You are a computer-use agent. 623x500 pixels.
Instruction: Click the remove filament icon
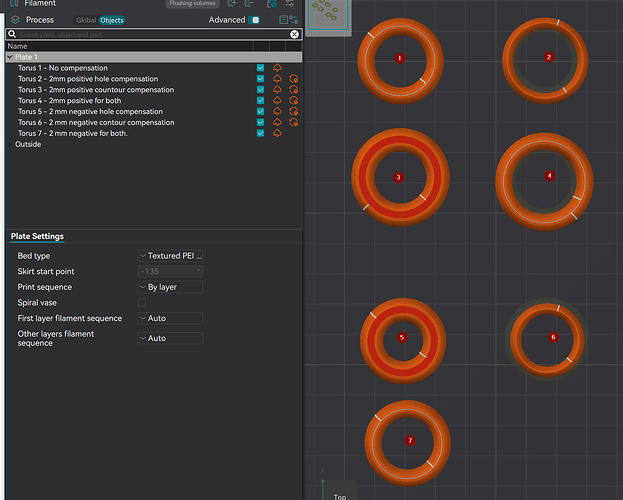(250, 4)
